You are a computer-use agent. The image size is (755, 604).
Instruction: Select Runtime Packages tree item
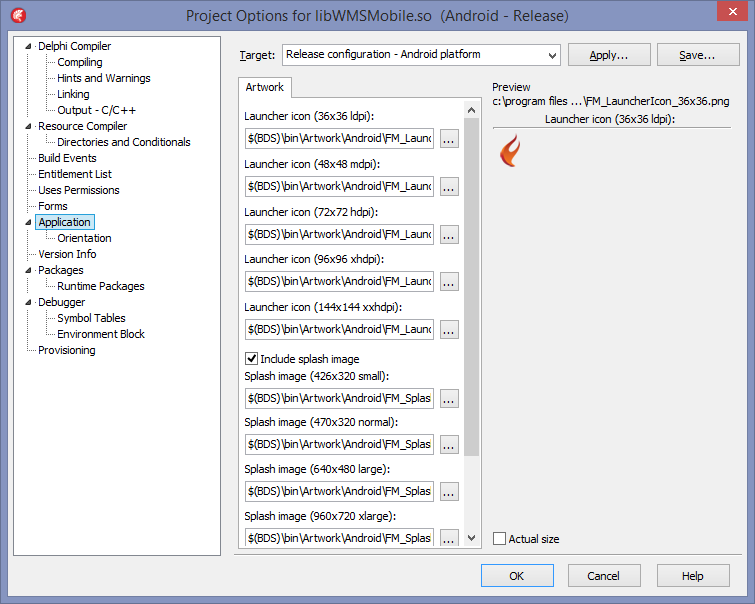coord(101,286)
